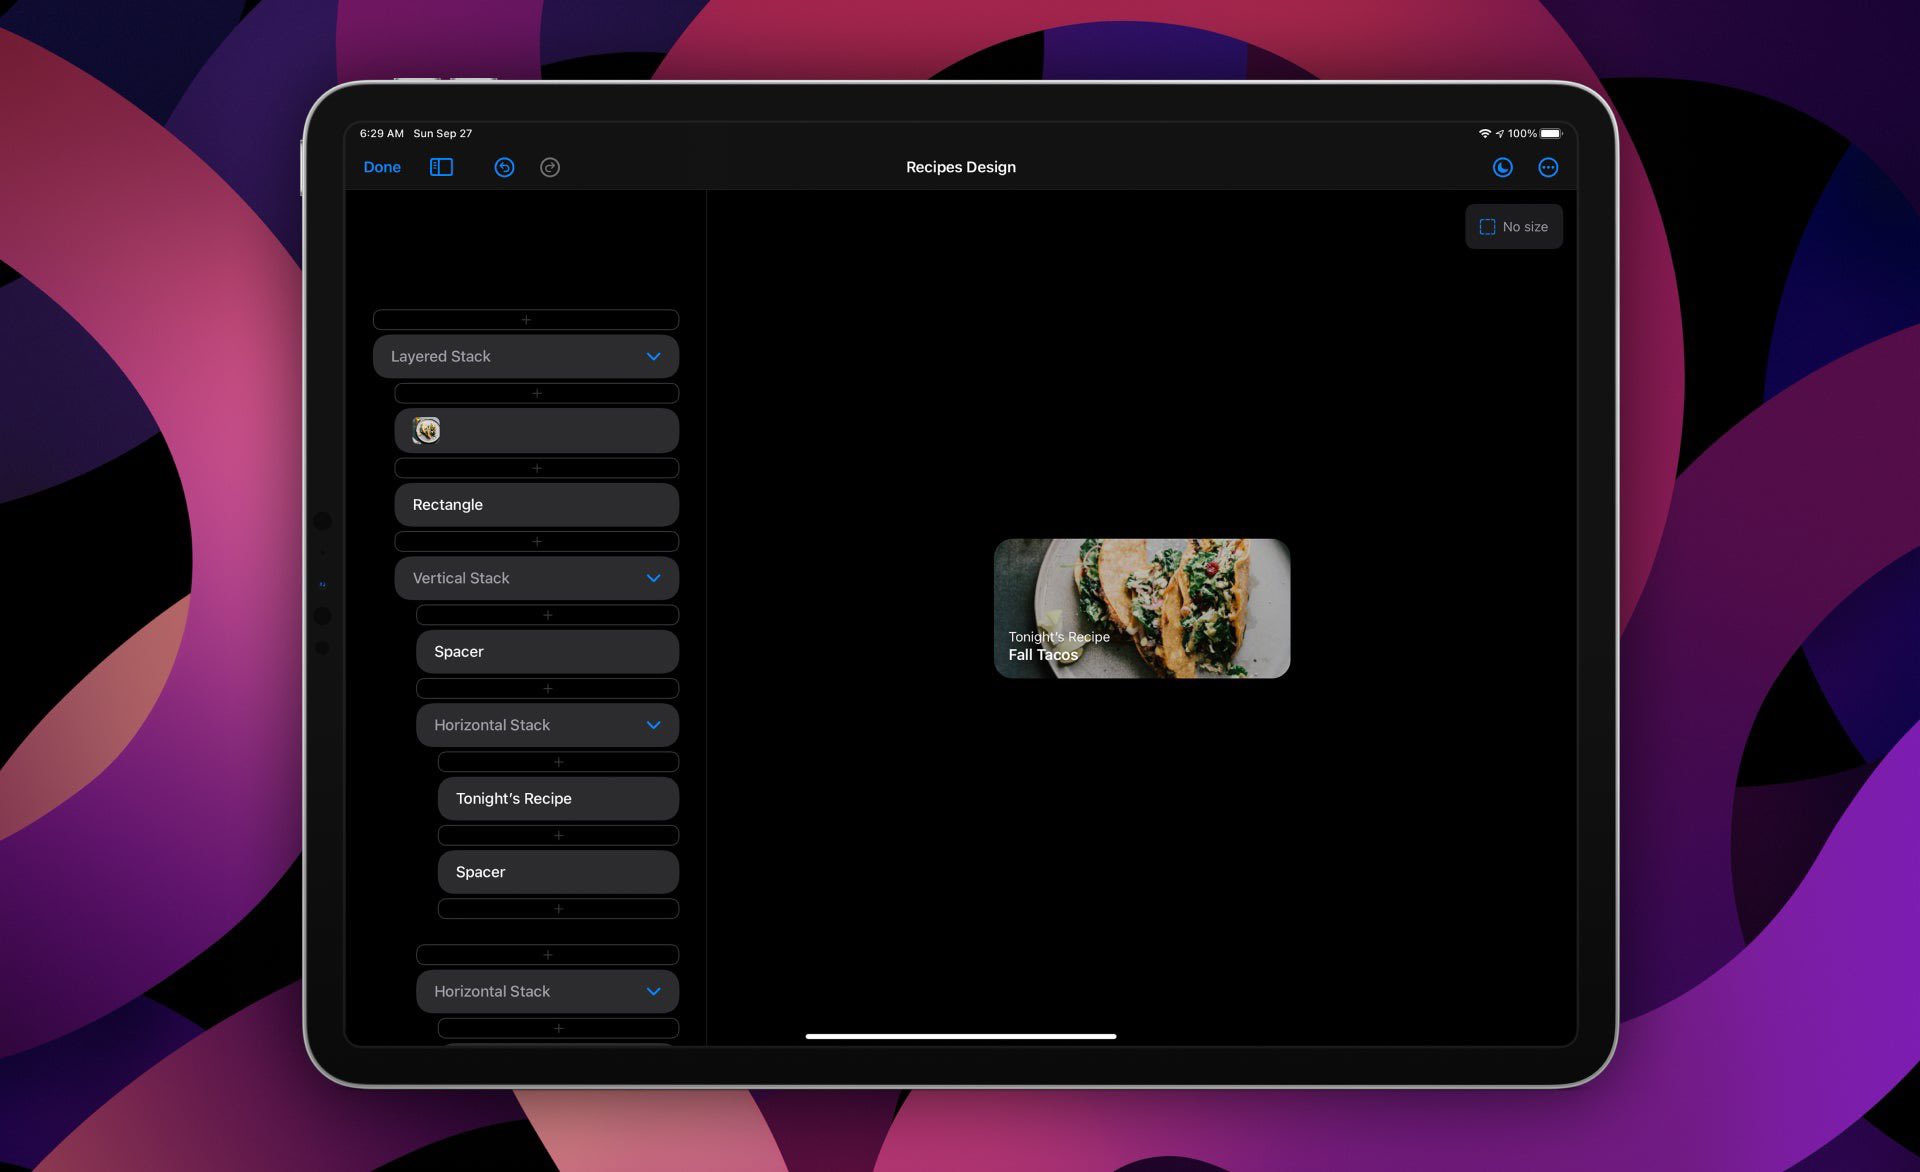The height and width of the screenshot is (1172, 1920).
Task: Collapse the first Horizontal Stack chevron
Action: (x=653, y=725)
